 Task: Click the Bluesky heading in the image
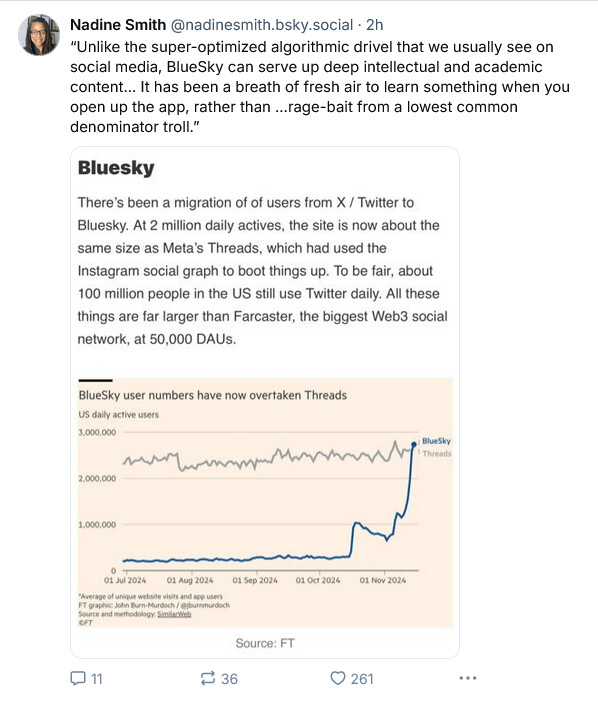pos(116,168)
